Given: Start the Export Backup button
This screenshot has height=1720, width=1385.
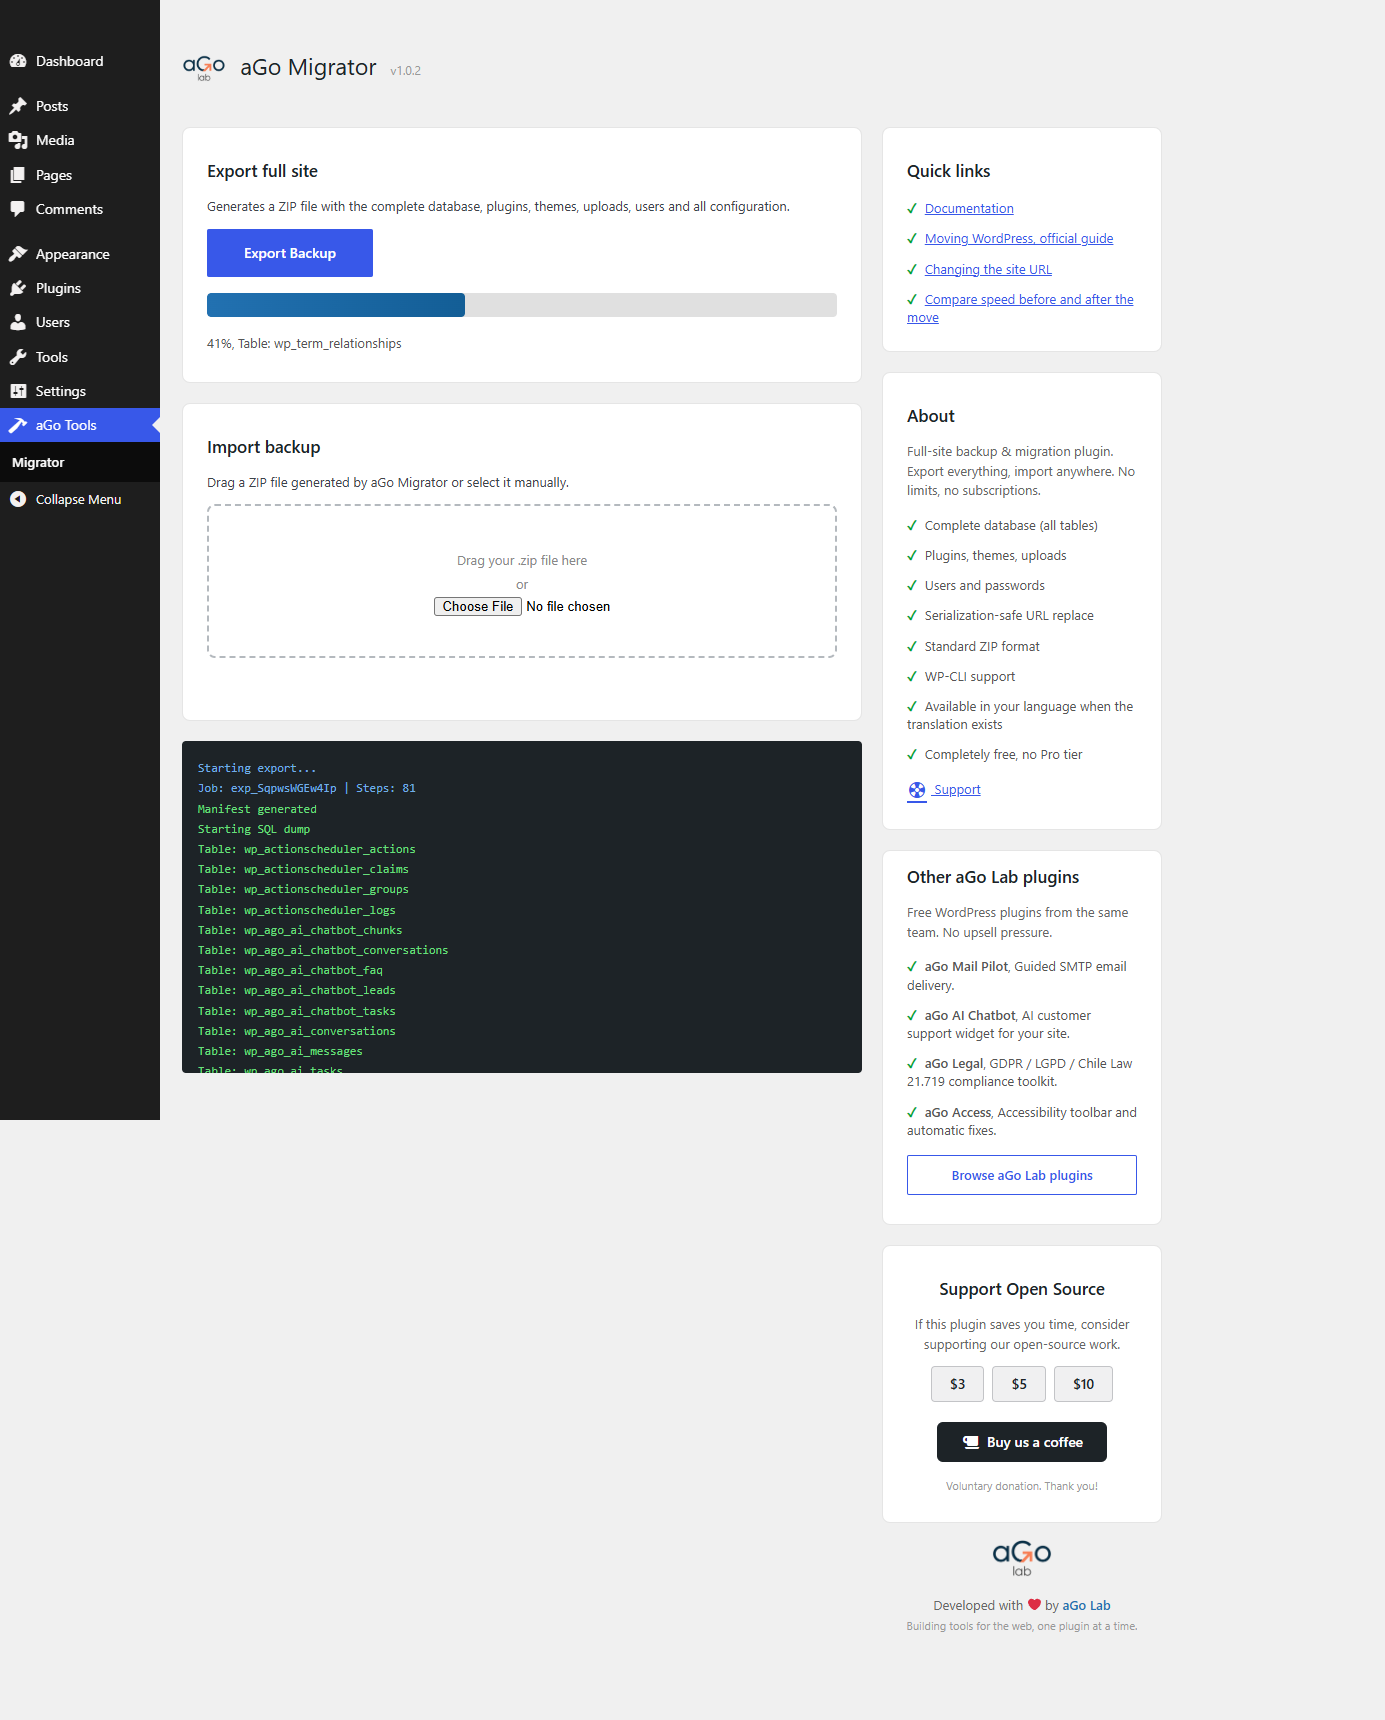Looking at the screenshot, I should pos(290,253).
